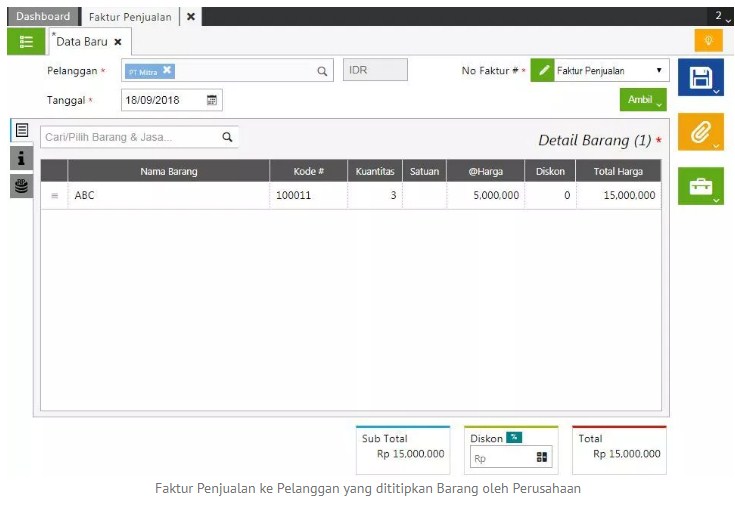735x507 pixels.
Task: Click the blue save diskette icon
Action: (700, 77)
